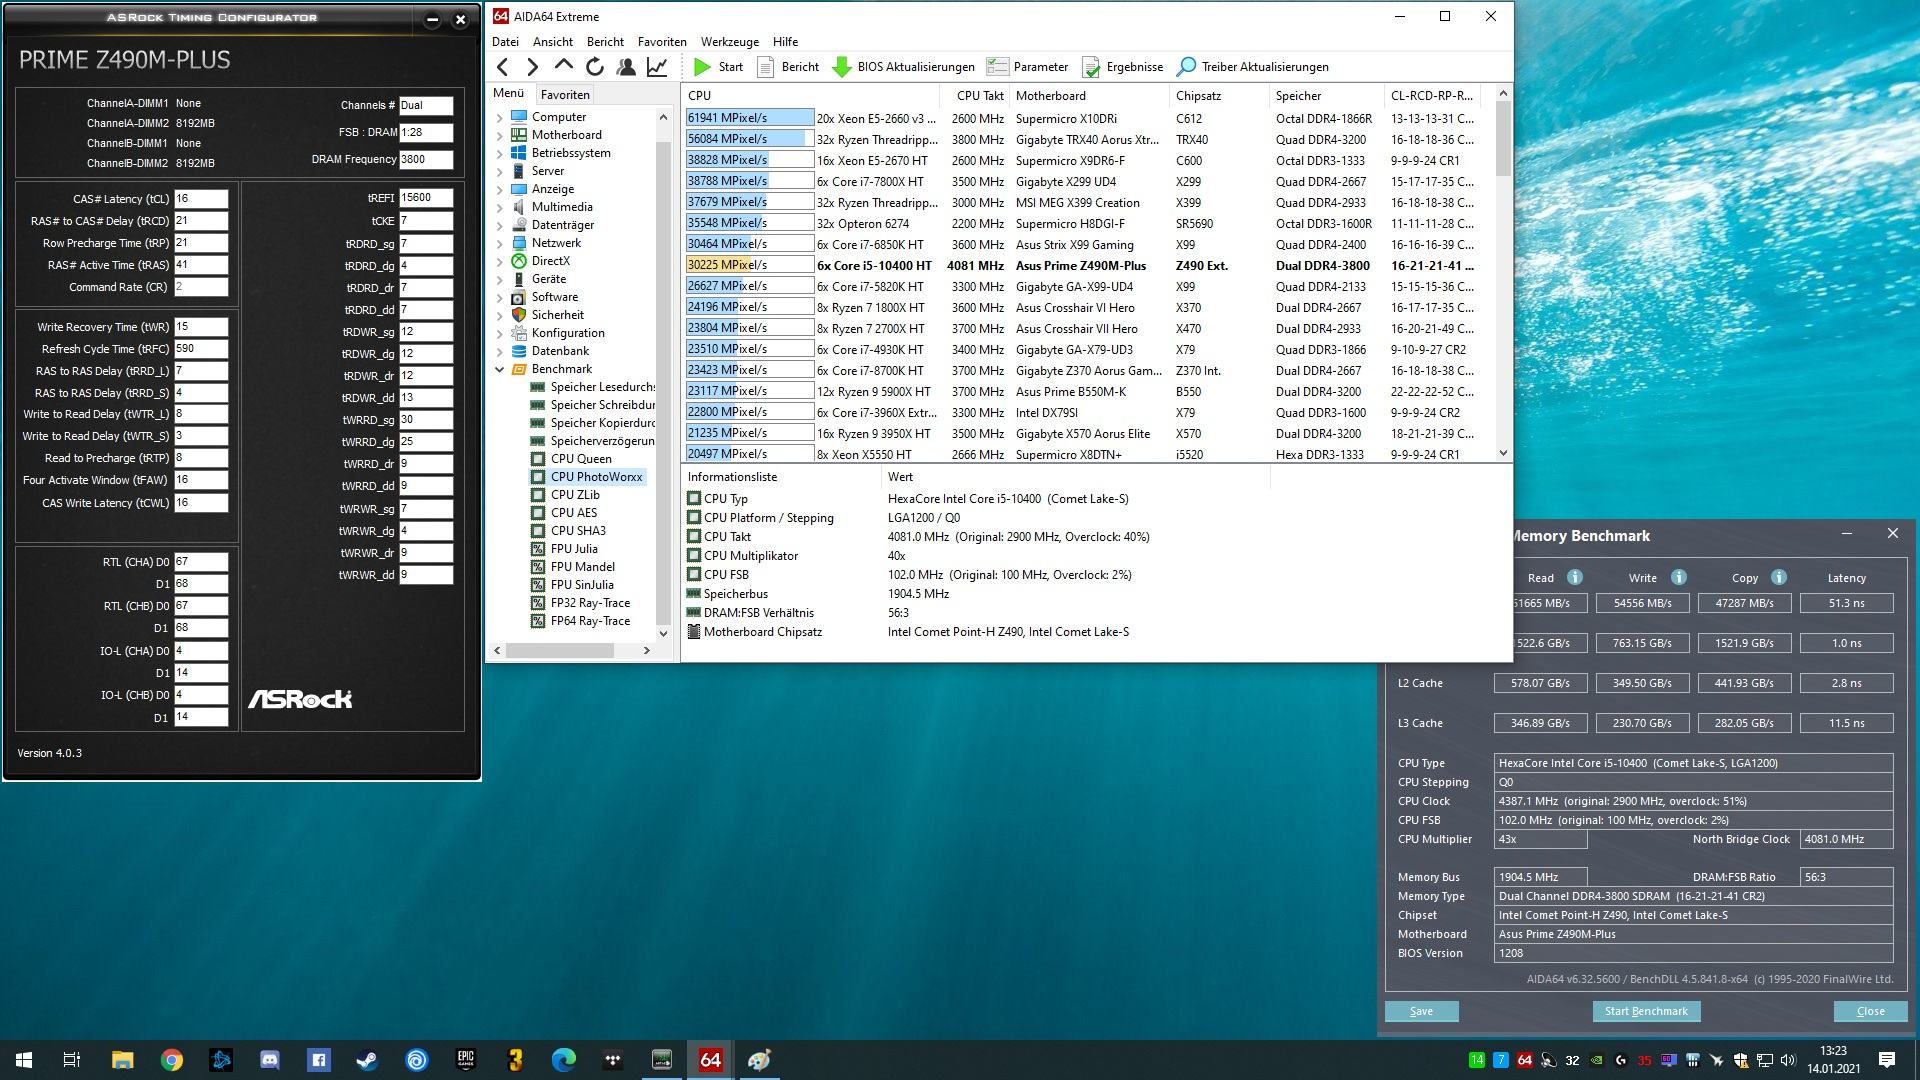Open the Ansicht menu
Viewport: 1920px width, 1080px height.
(553, 42)
